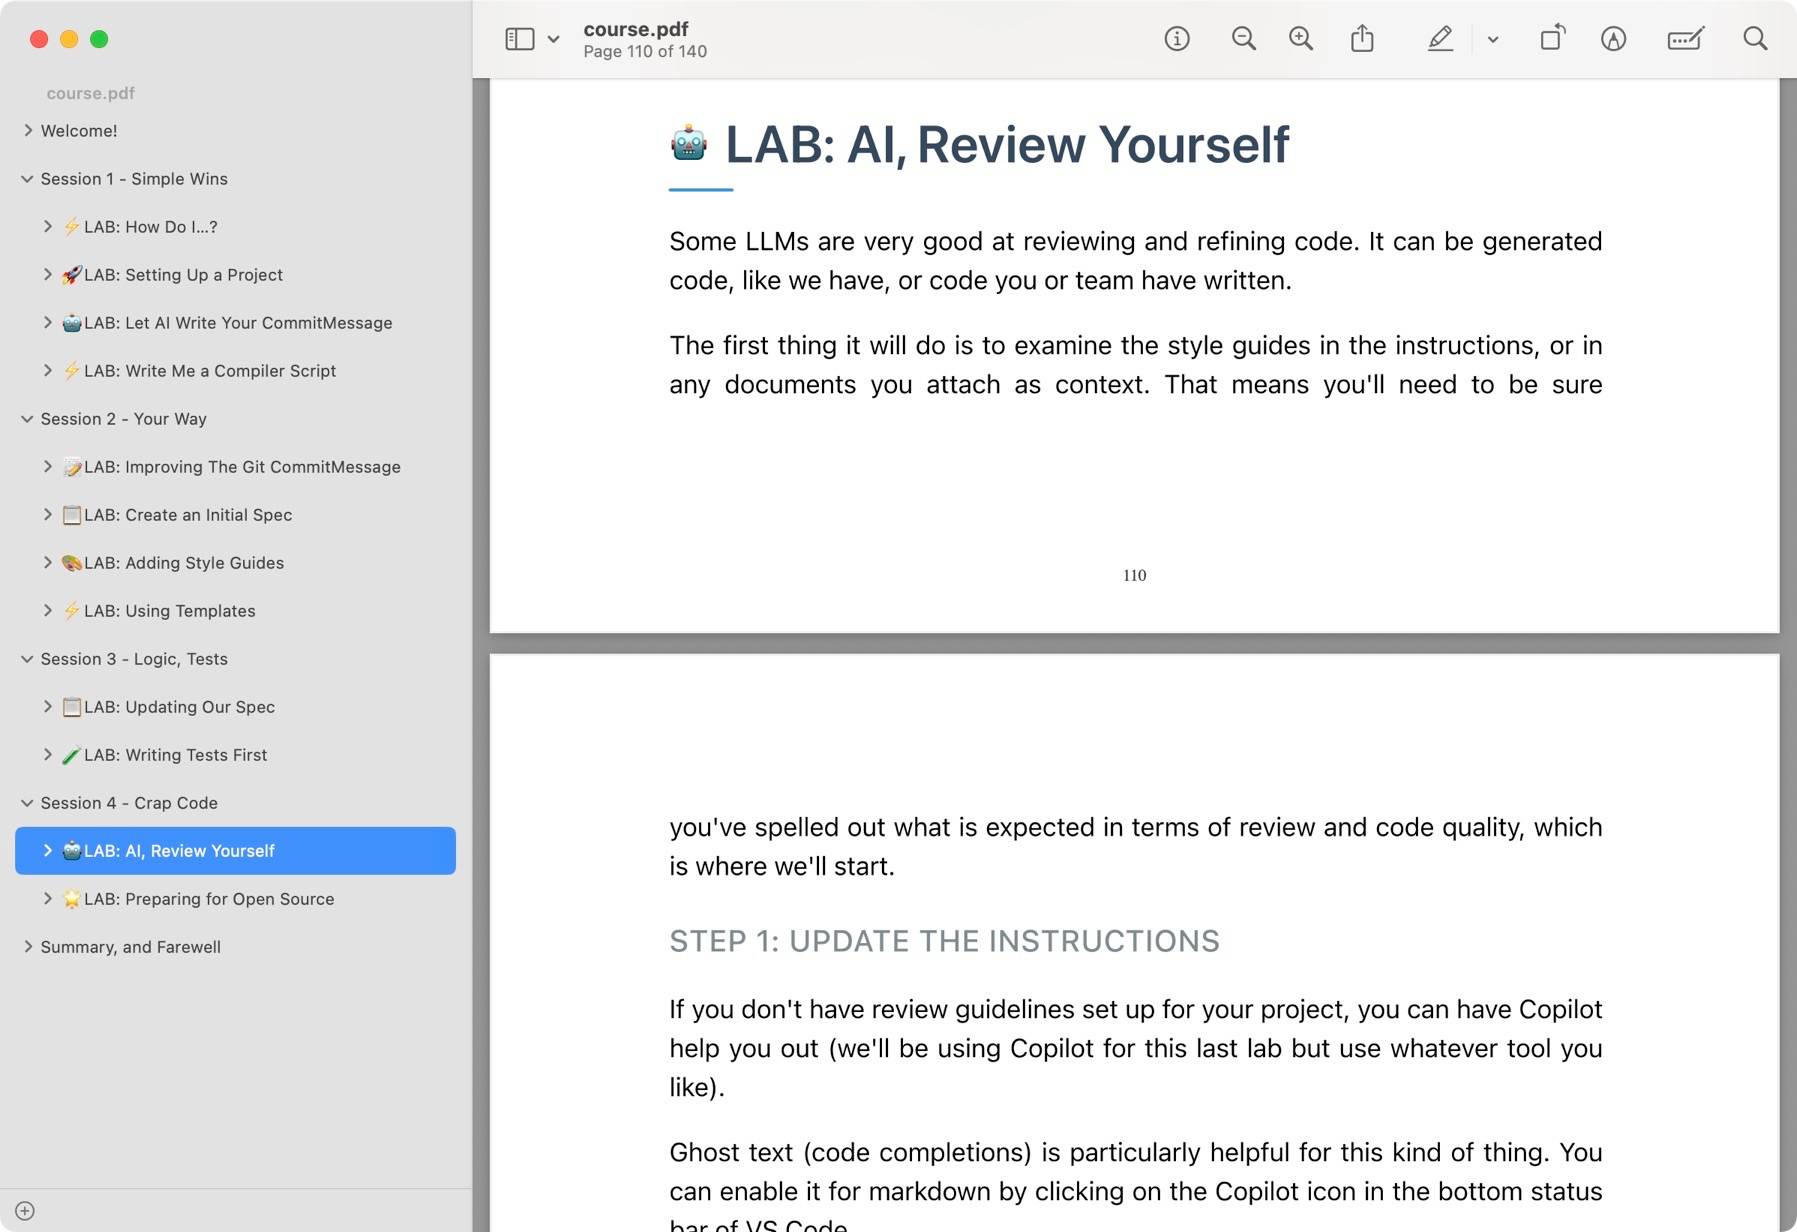
Task: Click the LAB: AI, Review Yourself page heading
Action: click(x=1007, y=144)
